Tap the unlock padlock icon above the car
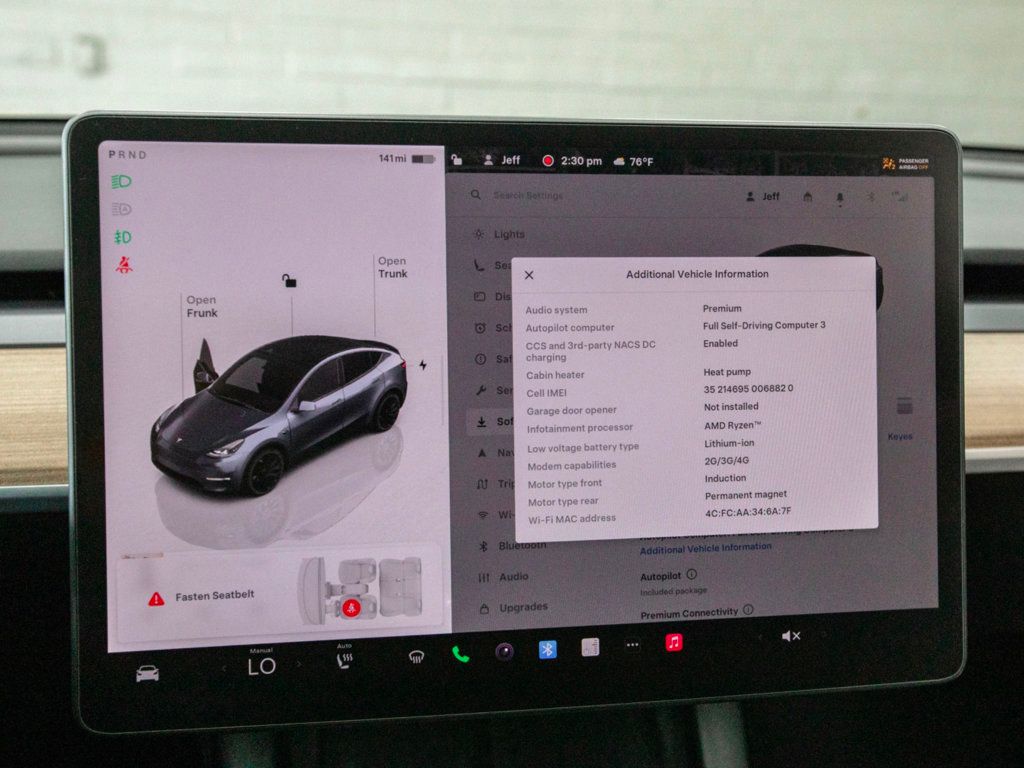This screenshot has height=768, width=1024. coord(289,281)
